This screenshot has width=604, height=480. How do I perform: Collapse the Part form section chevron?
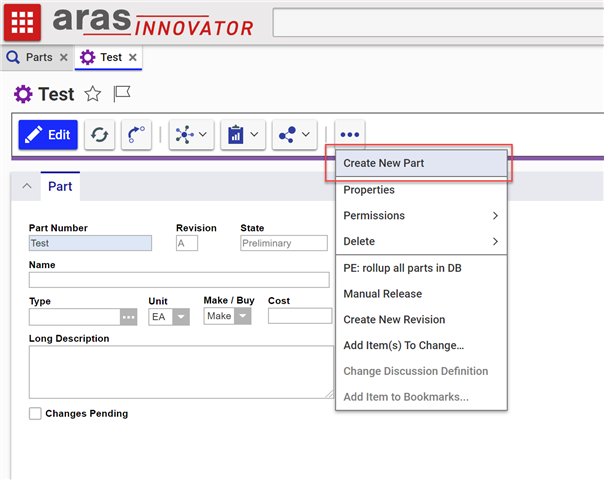point(27,186)
